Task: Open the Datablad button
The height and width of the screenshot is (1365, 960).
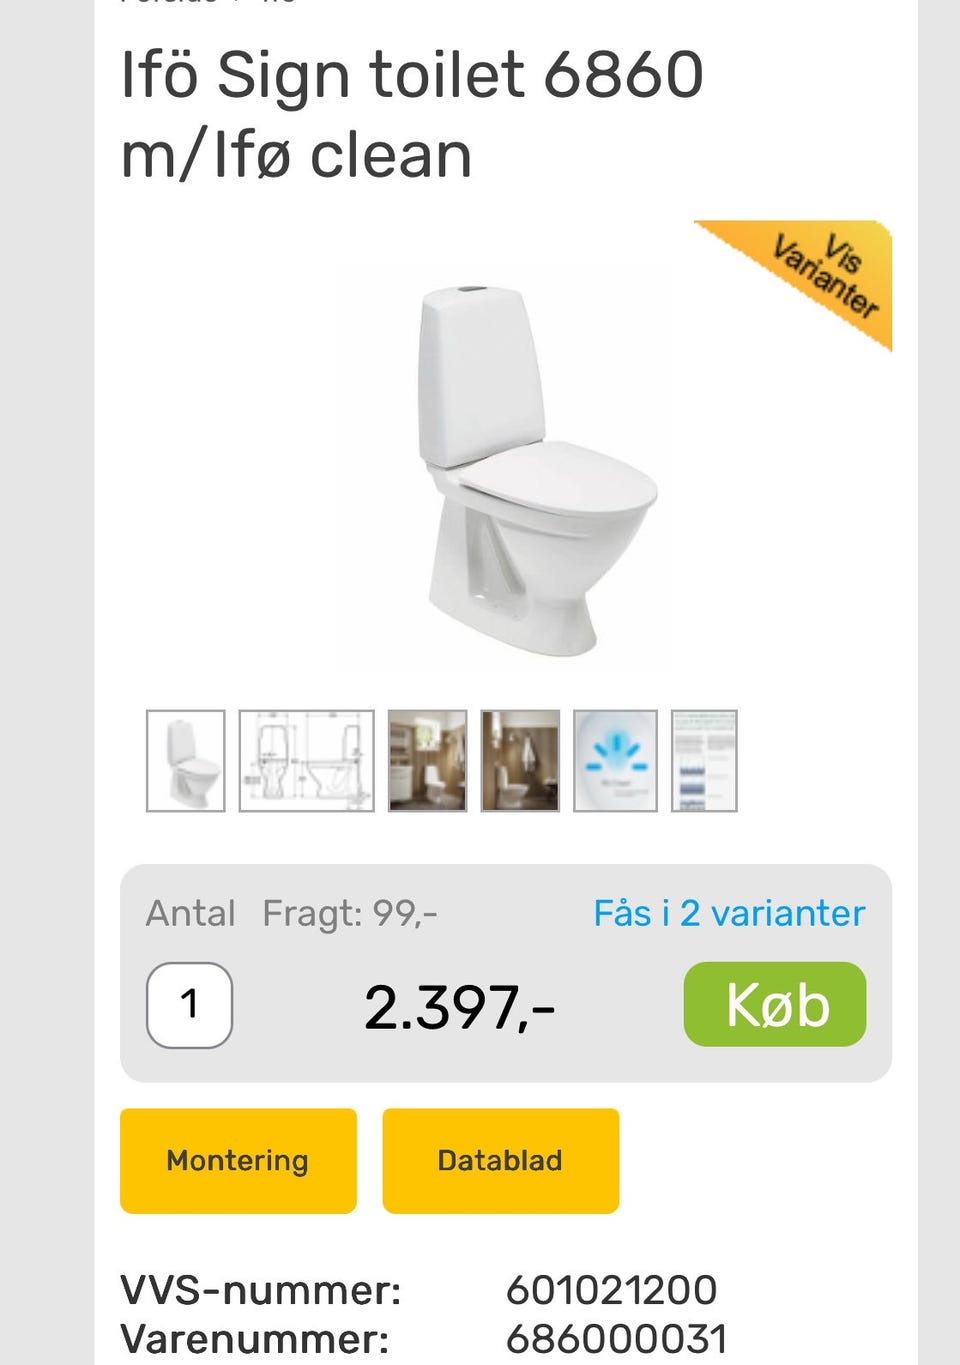Action: [x=500, y=1160]
